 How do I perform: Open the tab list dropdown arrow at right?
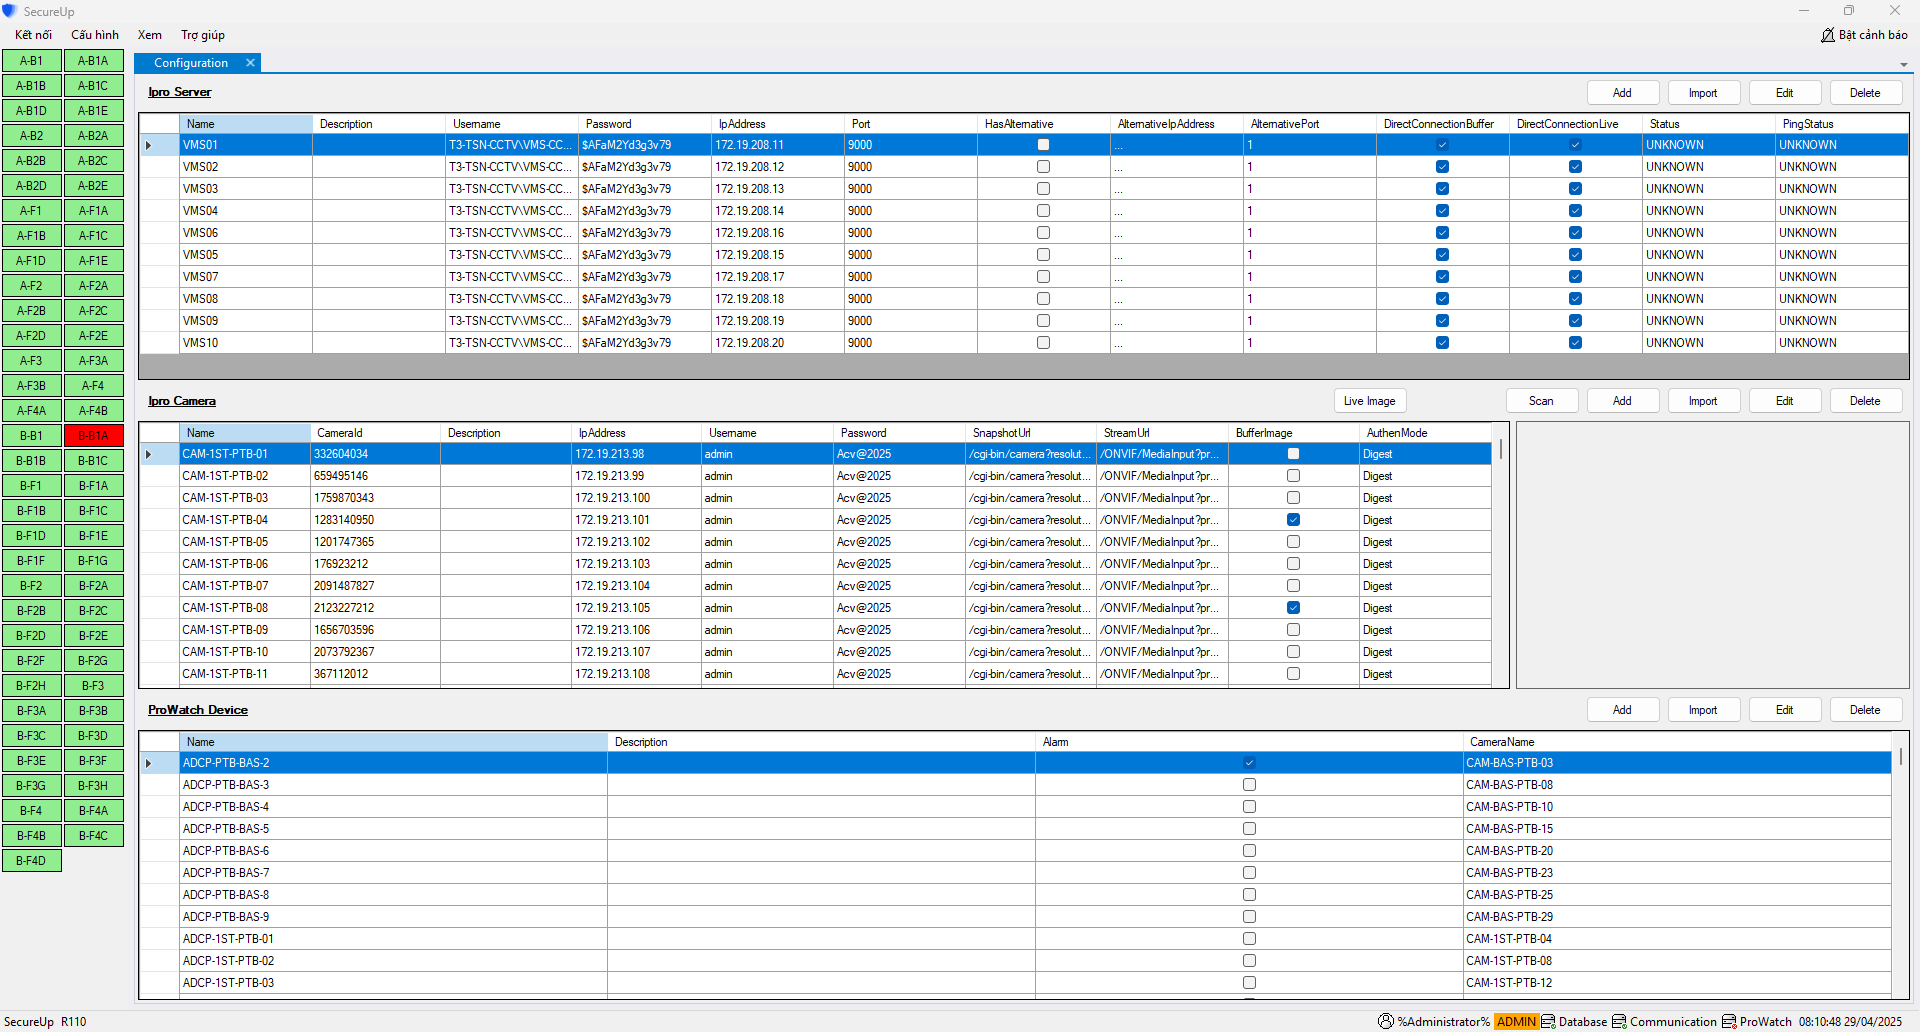tap(1903, 64)
